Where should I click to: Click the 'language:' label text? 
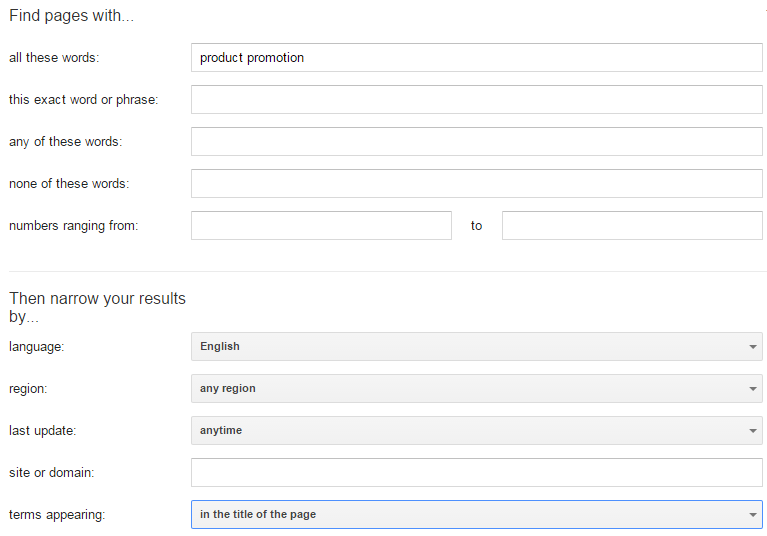[36, 347]
